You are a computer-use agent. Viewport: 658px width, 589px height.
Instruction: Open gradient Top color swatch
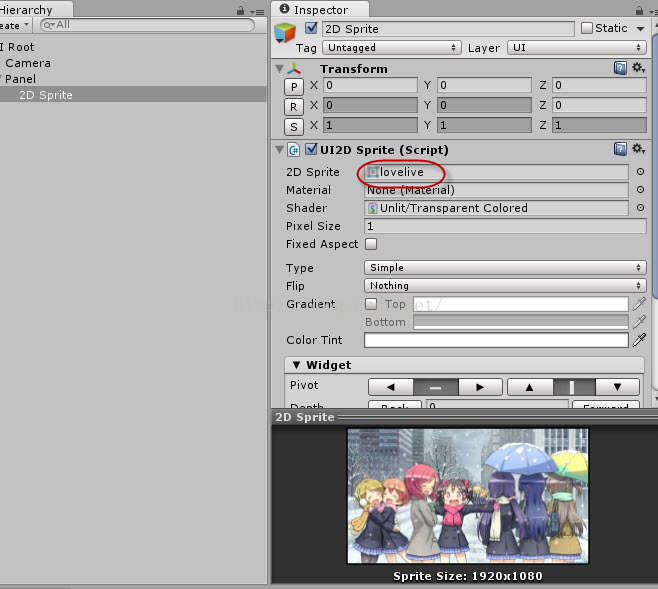point(521,304)
